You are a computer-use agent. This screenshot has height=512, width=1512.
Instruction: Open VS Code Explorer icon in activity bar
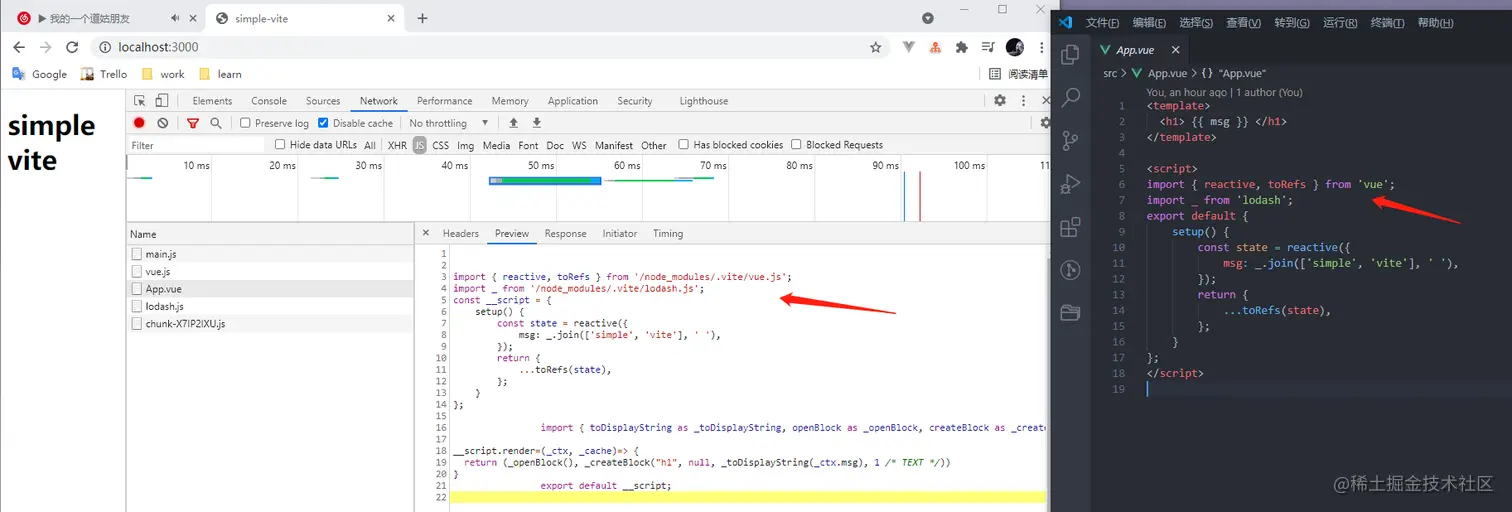tap(1070, 54)
